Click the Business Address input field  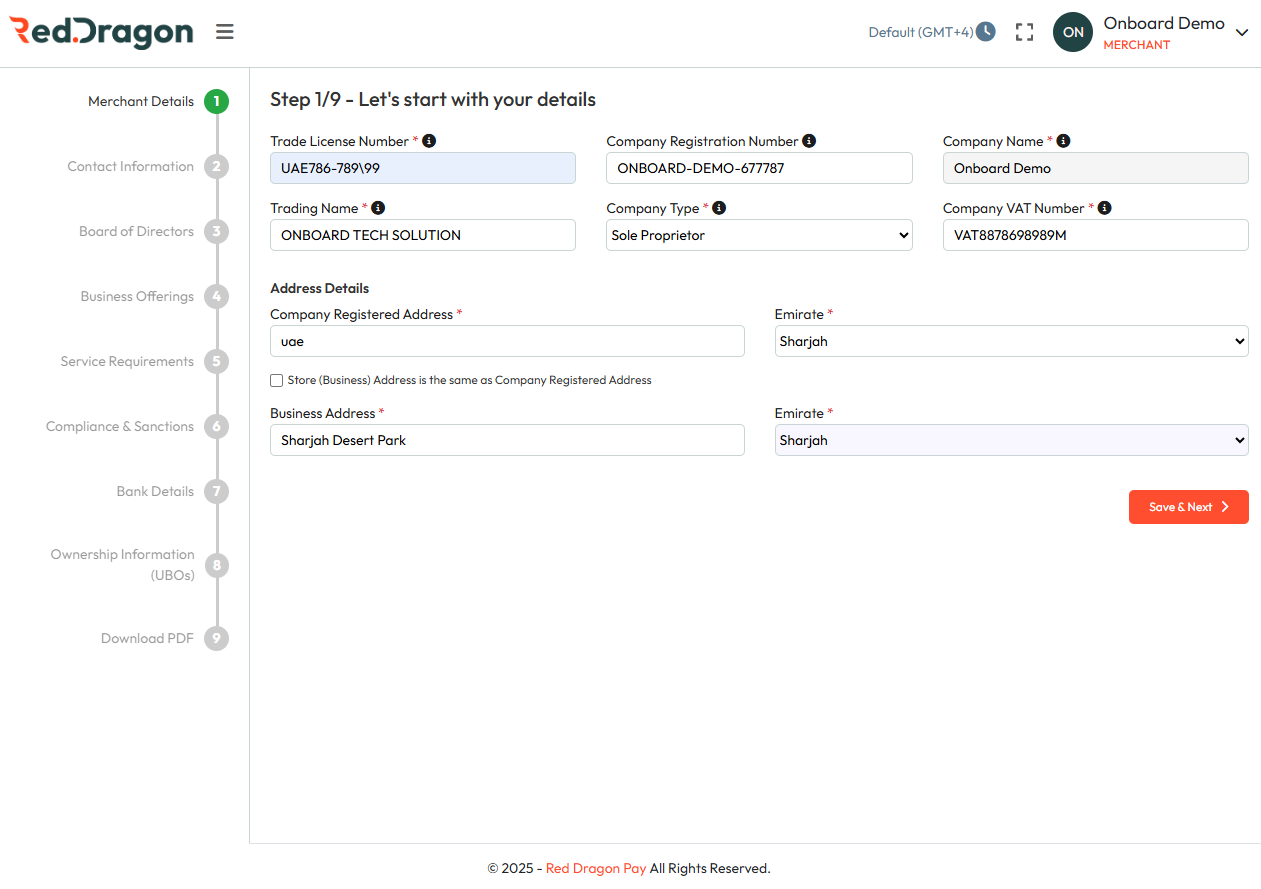507,440
